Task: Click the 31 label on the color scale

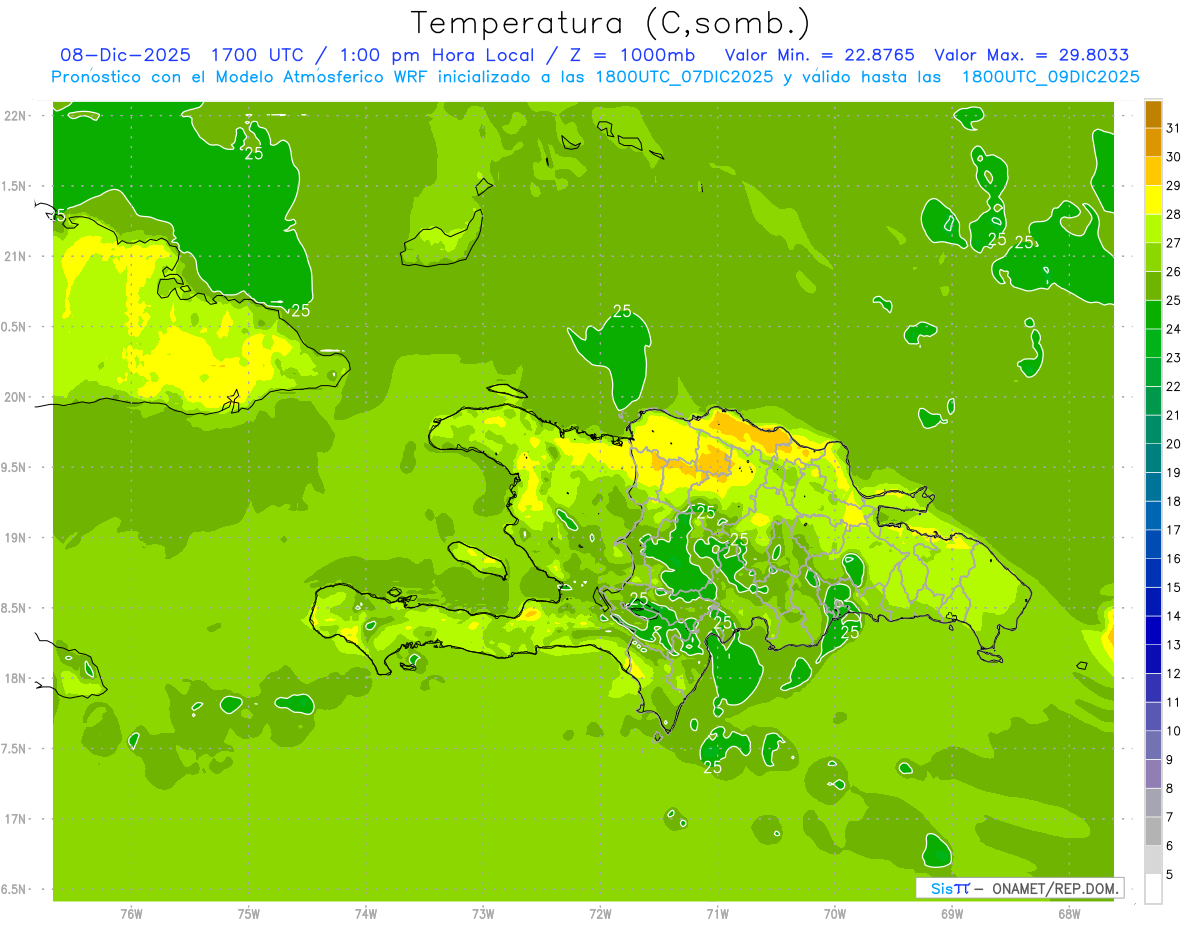Action: (x=1173, y=127)
